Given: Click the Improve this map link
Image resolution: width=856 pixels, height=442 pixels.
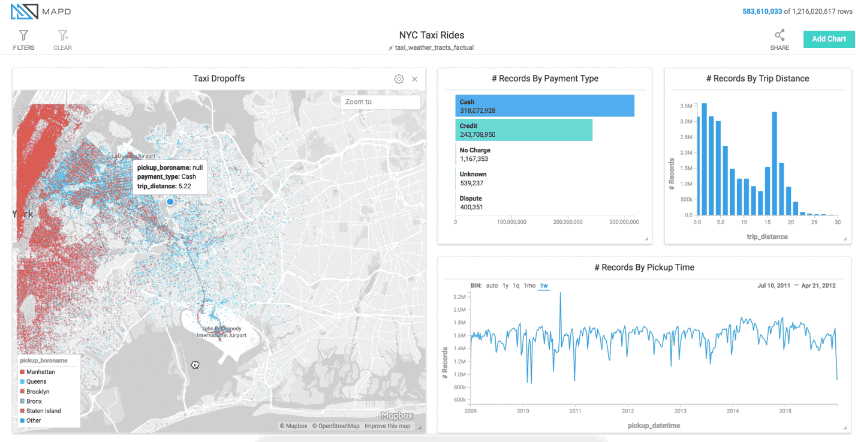Looking at the screenshot, I should (388, 426).
